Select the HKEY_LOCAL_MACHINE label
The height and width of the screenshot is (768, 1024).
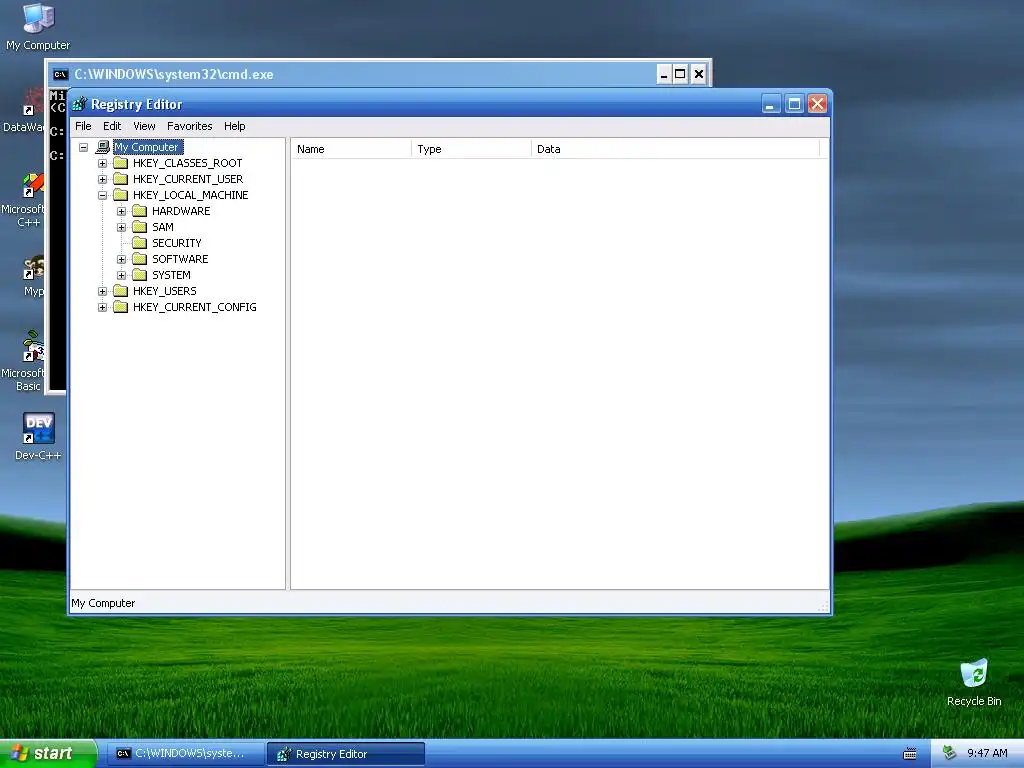tap(191, 195)
